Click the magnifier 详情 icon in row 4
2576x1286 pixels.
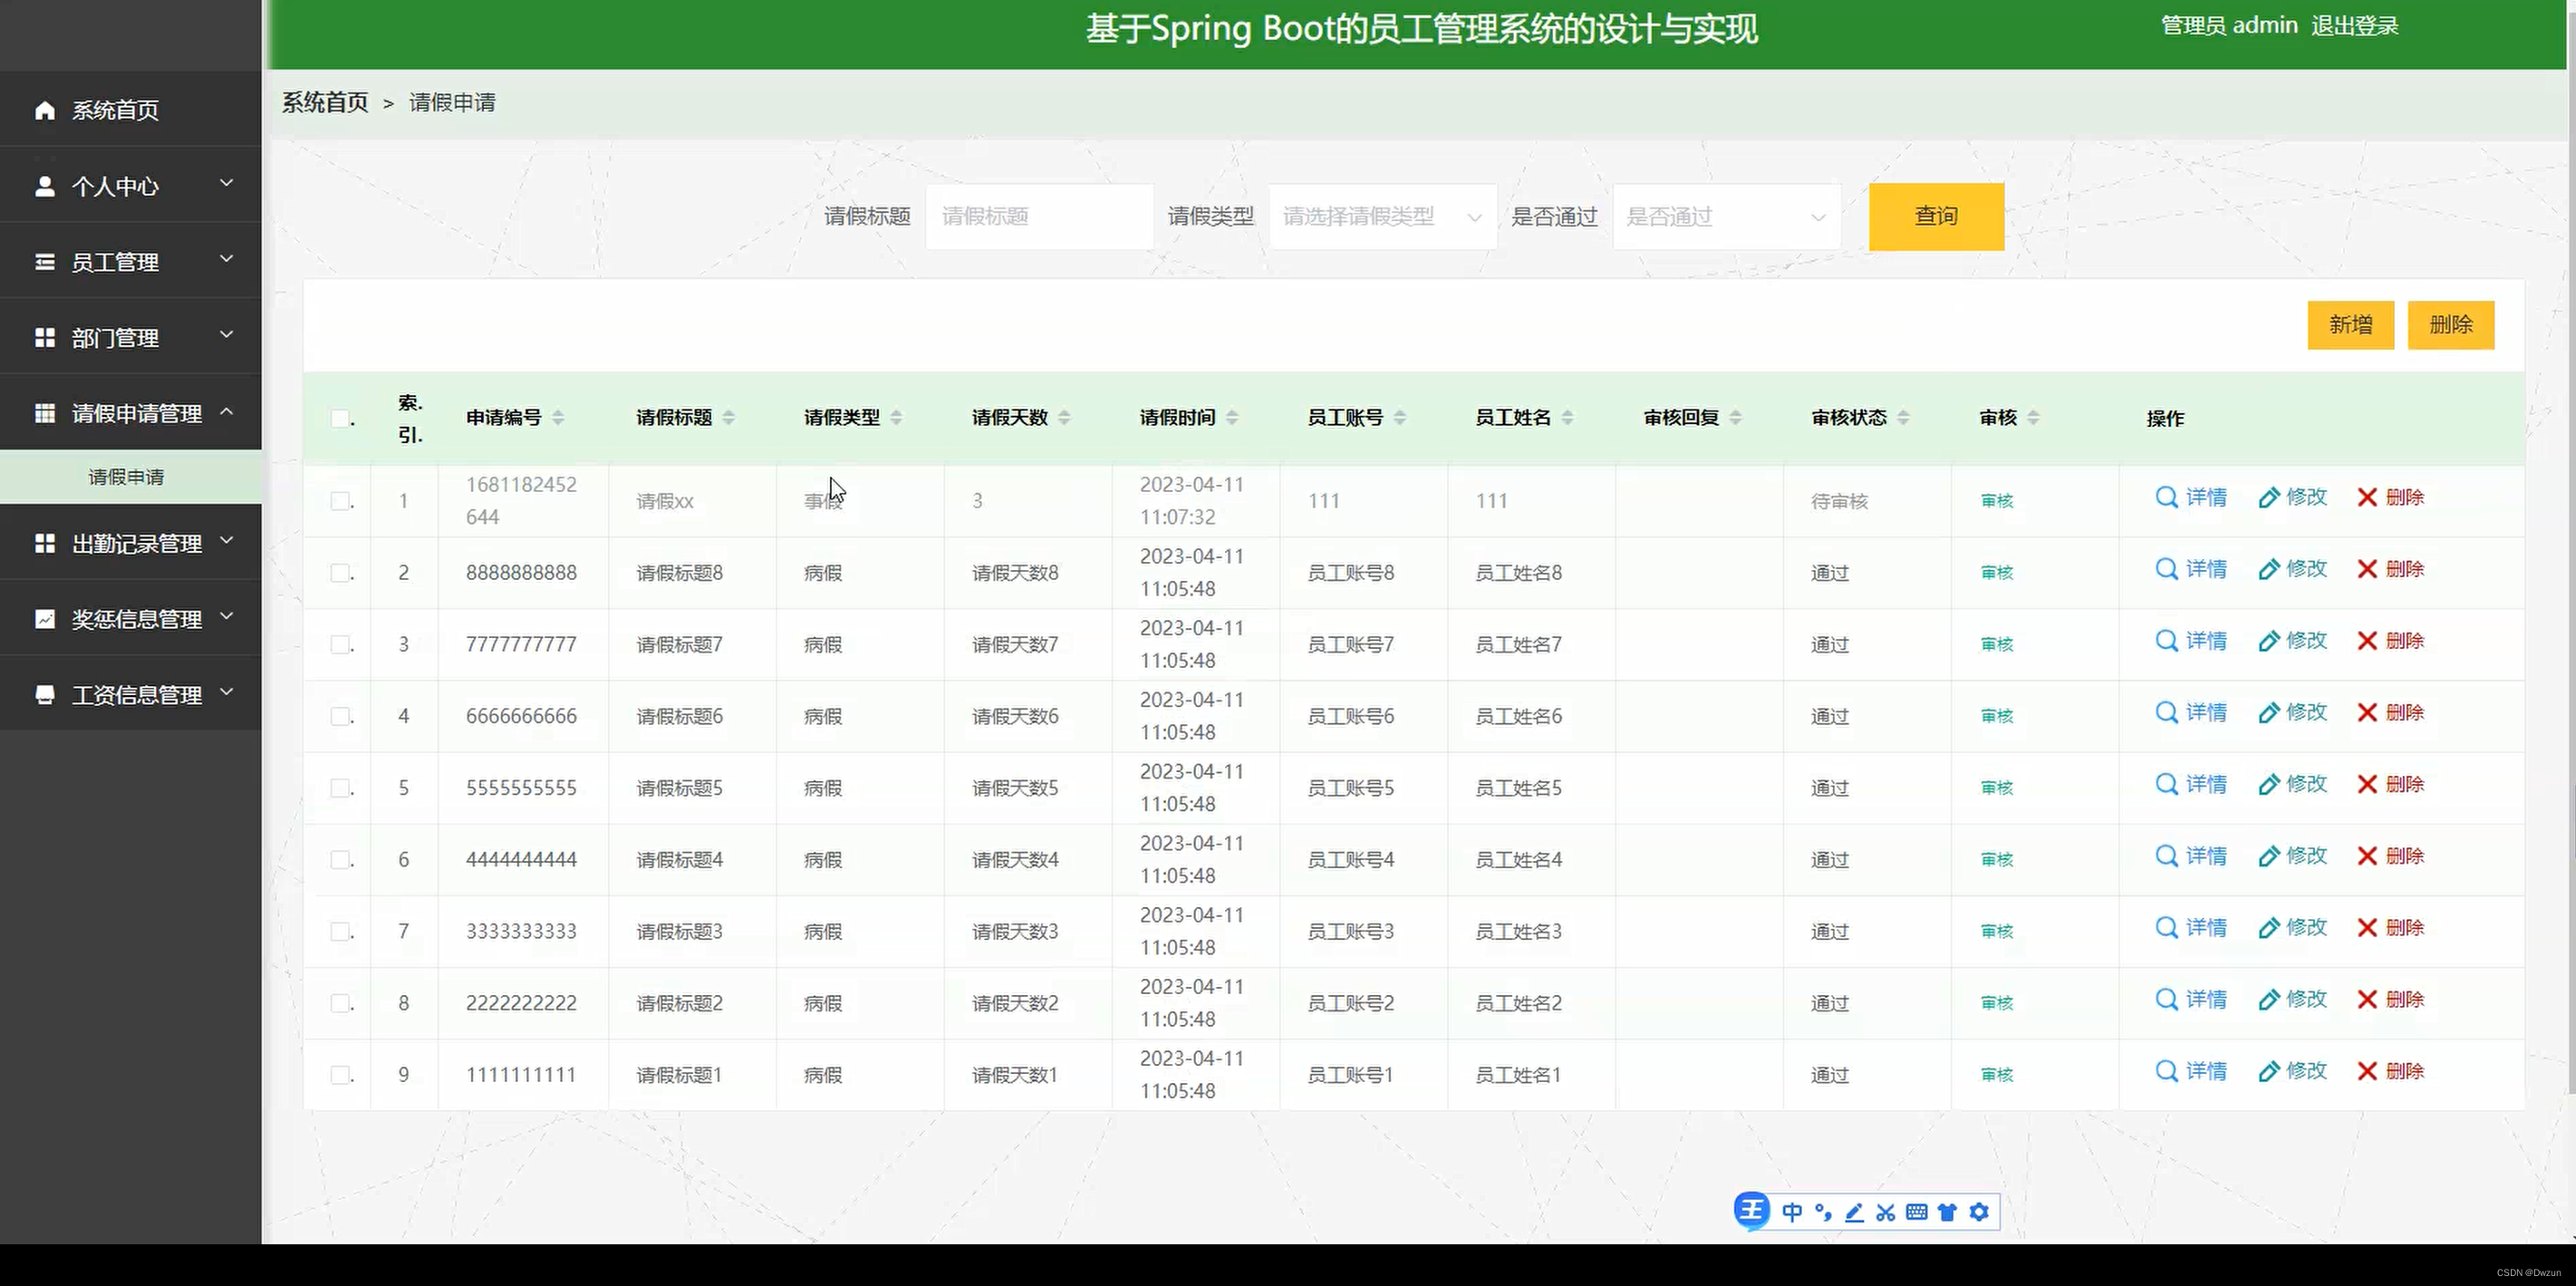tap(2166, 712)
